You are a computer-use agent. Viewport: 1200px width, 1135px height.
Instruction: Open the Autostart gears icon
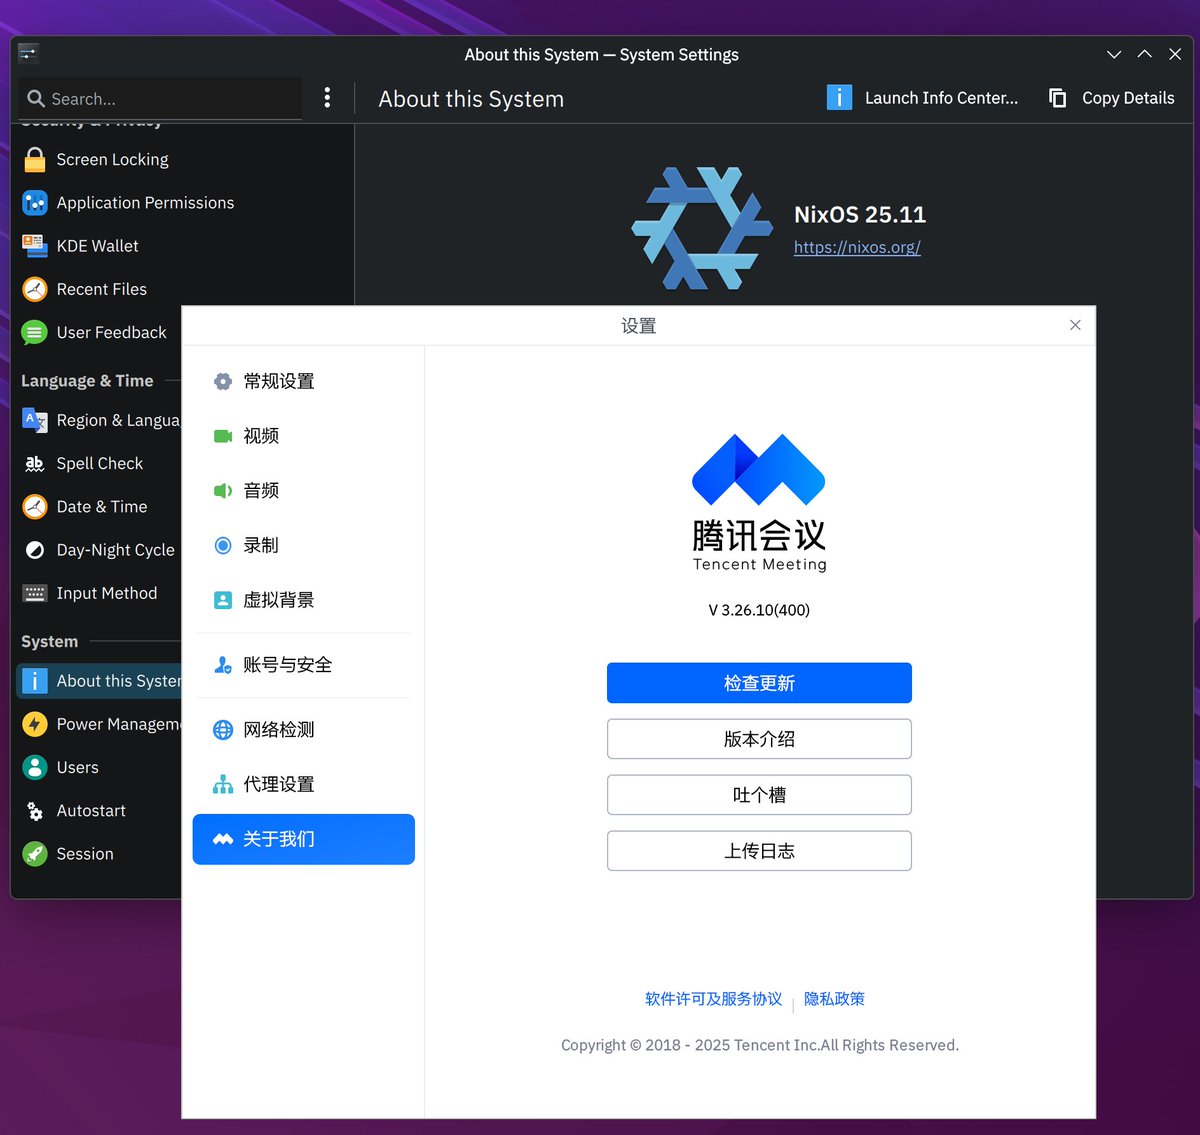point(35,811)
